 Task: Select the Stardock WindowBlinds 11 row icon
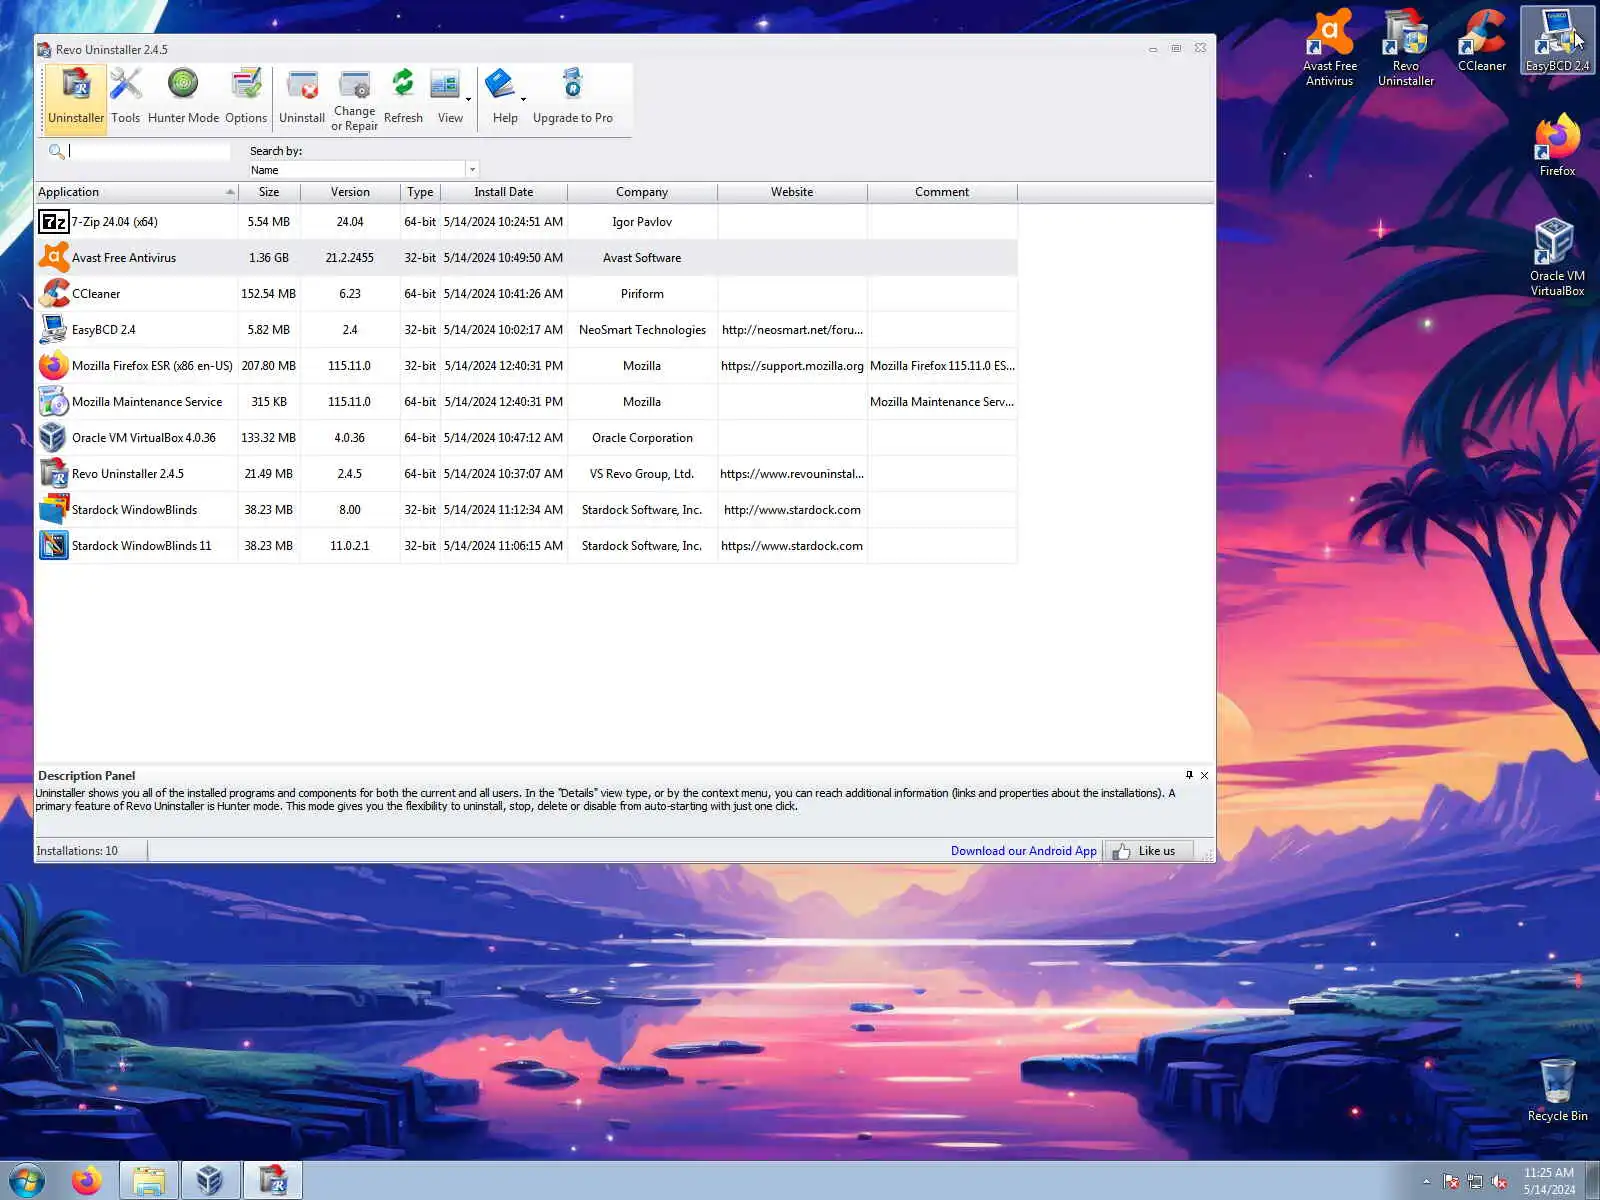pos(54,546)
